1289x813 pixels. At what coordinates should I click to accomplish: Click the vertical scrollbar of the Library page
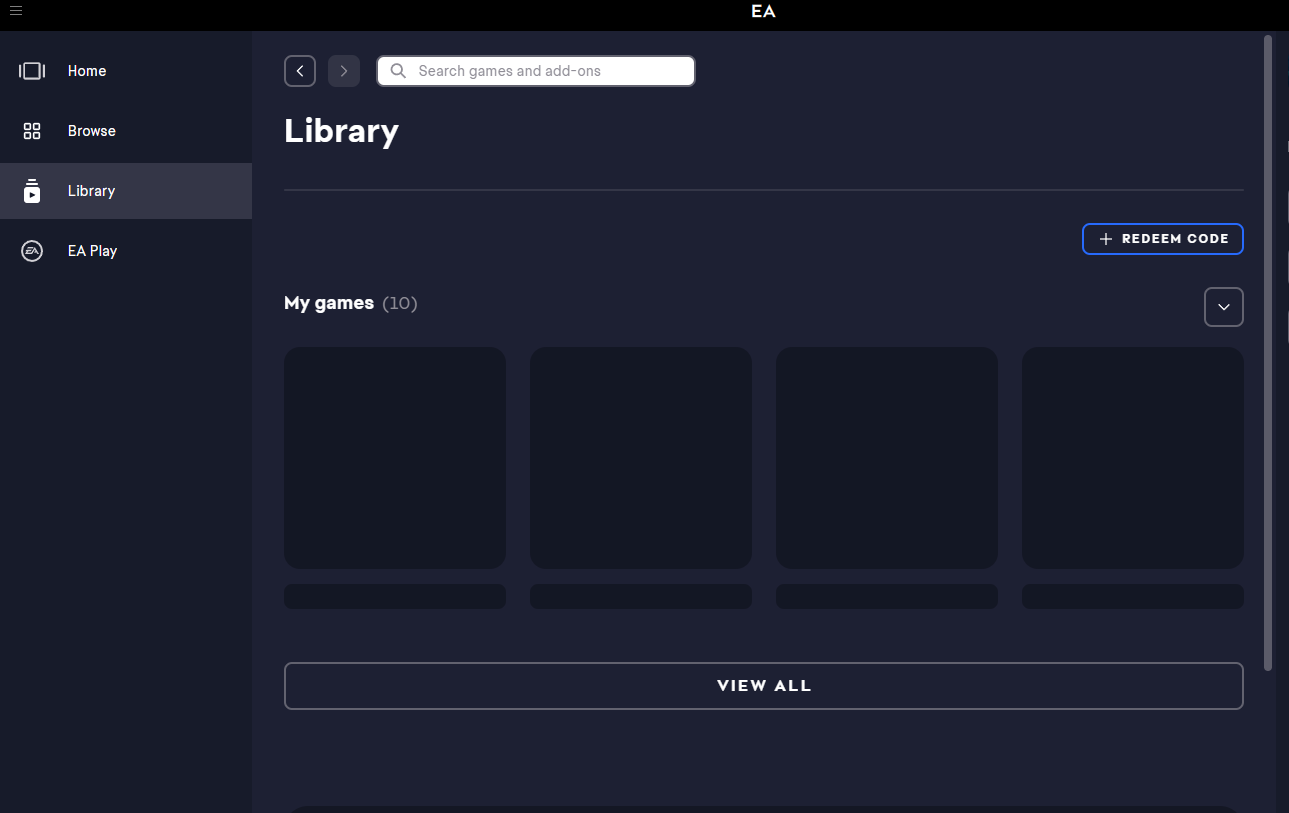click(1268, 352)
